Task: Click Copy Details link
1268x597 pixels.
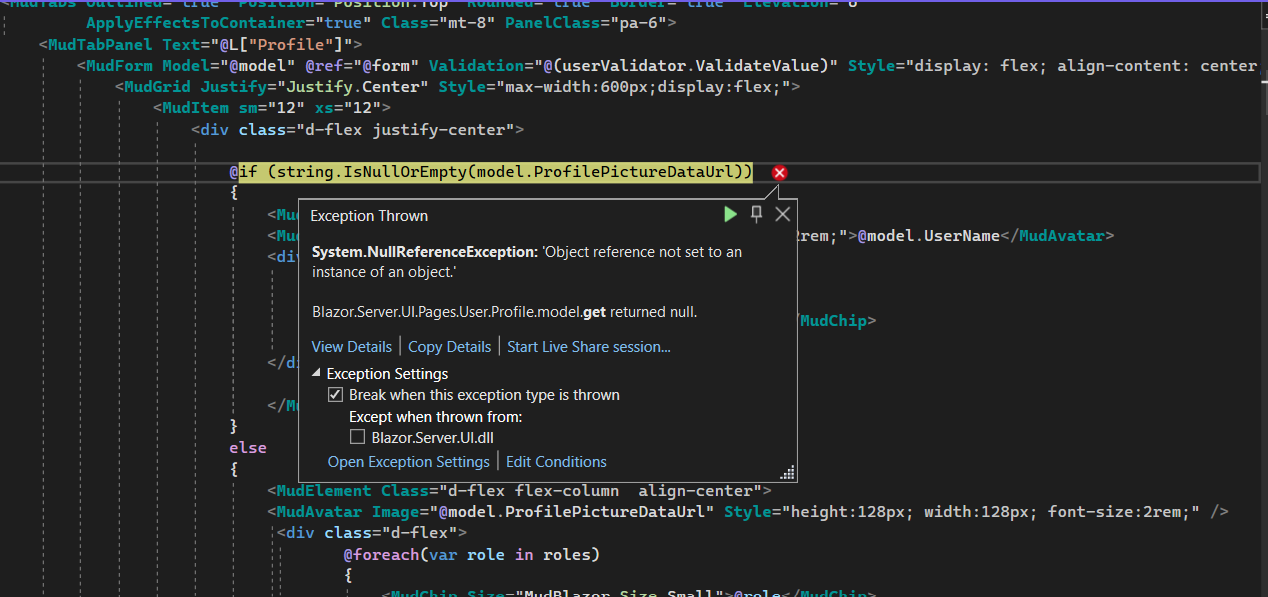Action: pyautogui.click(x=449, y=346)
